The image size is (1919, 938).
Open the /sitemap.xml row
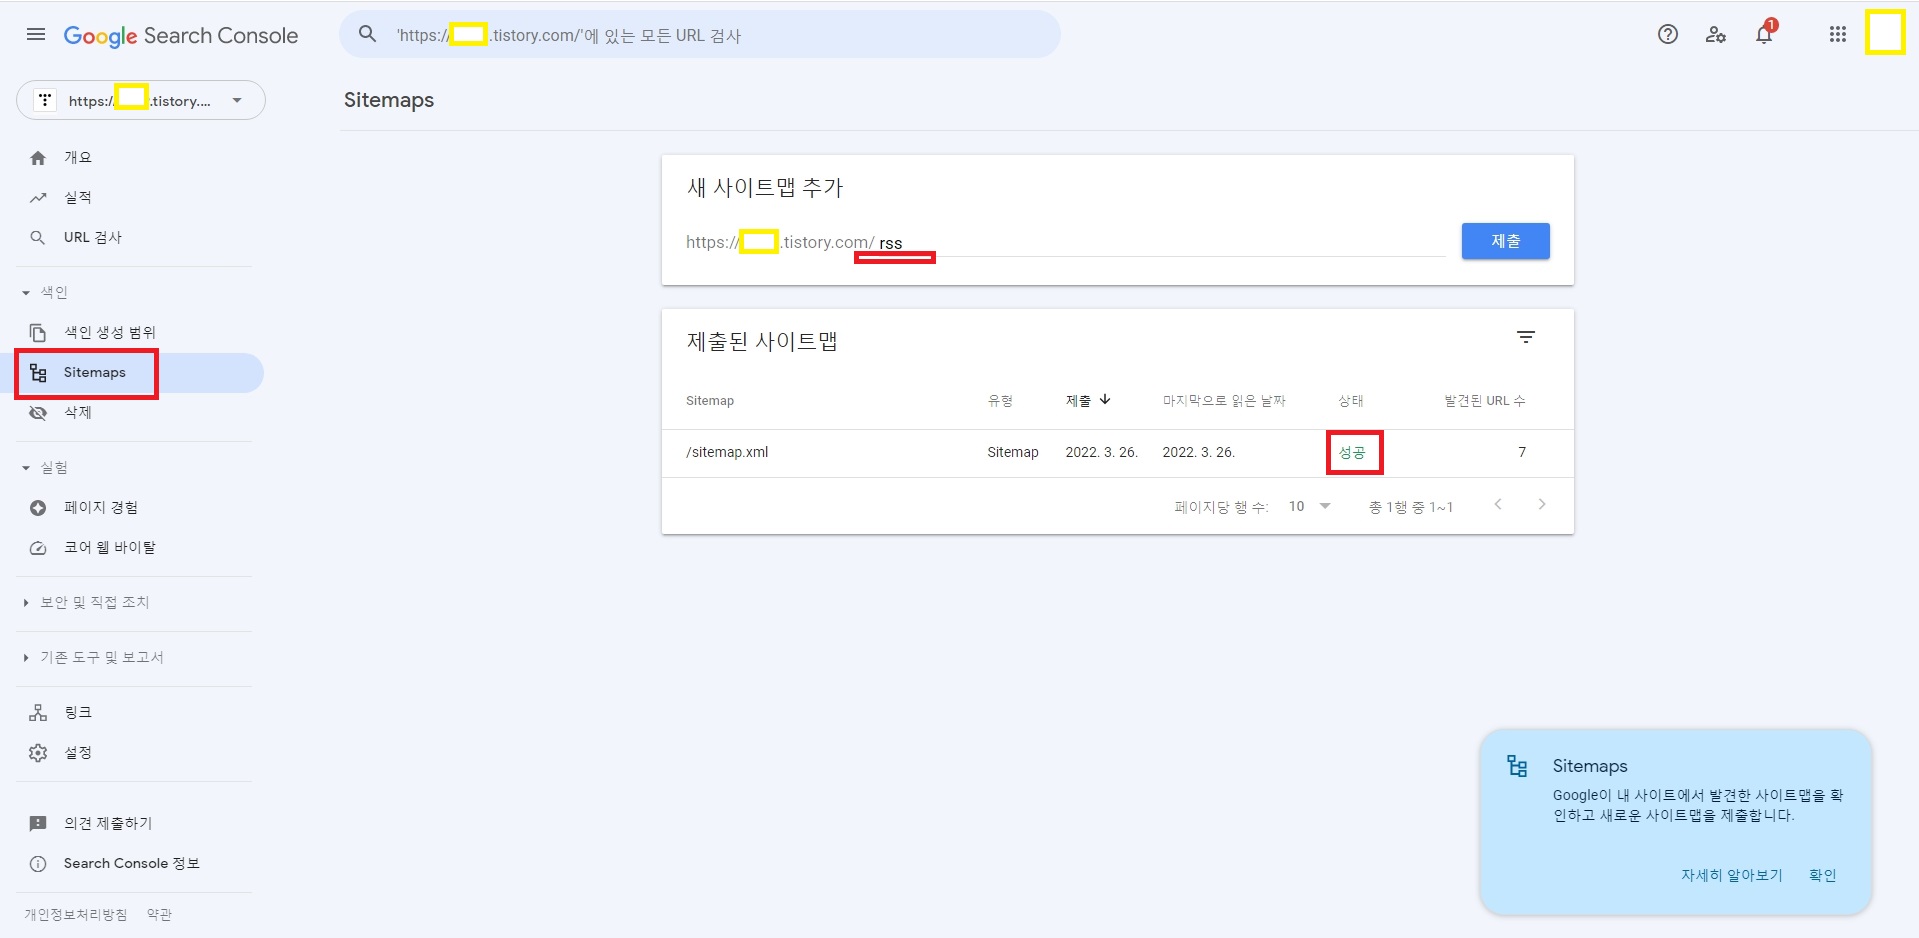point(1118,453)
